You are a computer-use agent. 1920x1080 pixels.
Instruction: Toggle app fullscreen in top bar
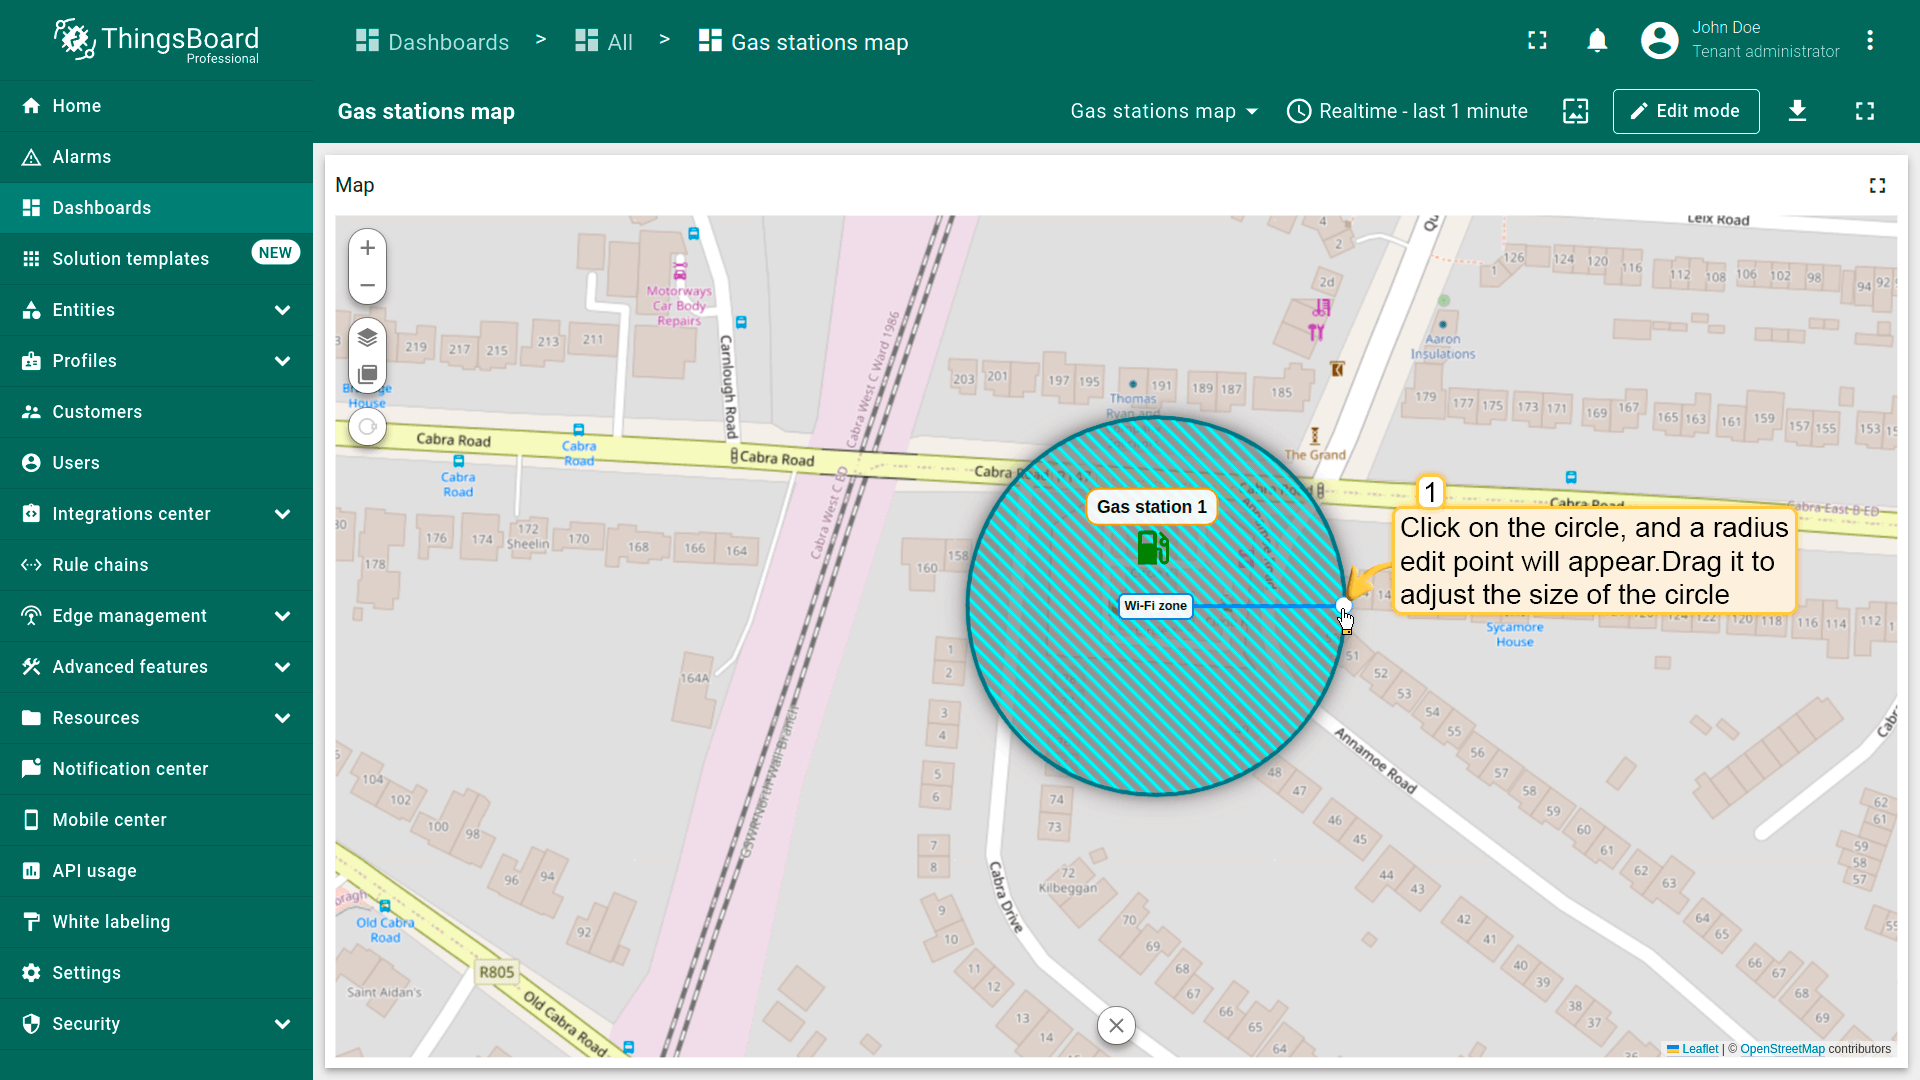[1537, 41]
